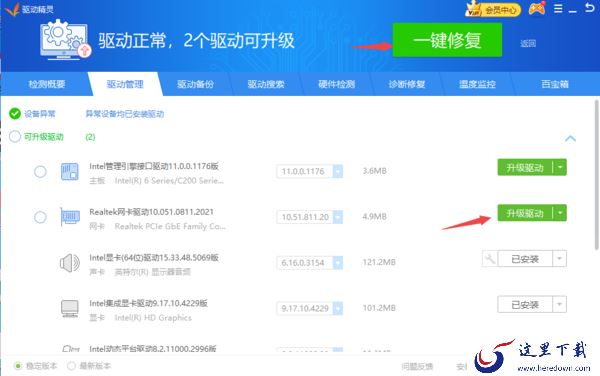
Task: Click the green check 设备异常 icon
Action: coord(15,114)
